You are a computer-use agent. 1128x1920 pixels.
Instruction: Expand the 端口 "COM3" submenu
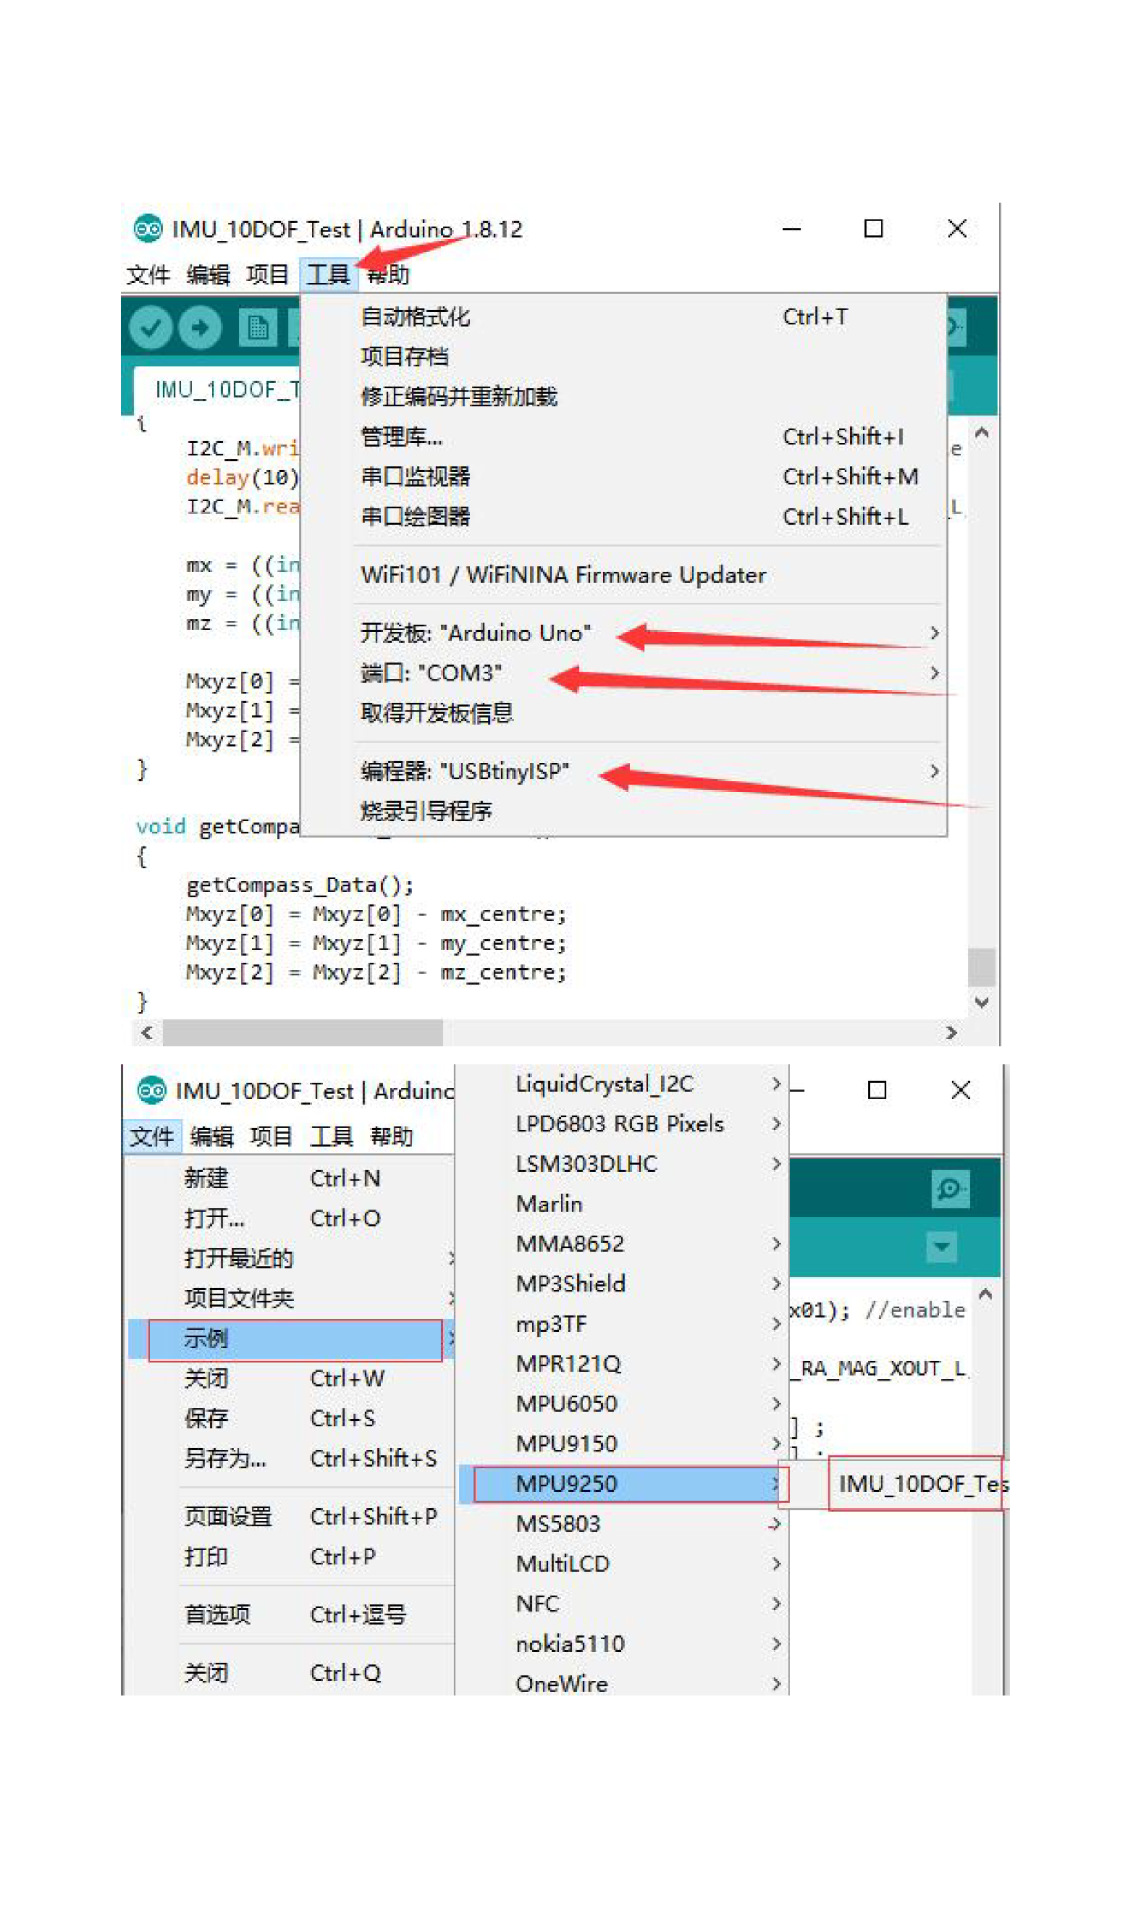pyautogui.click(x=624, y=673)
